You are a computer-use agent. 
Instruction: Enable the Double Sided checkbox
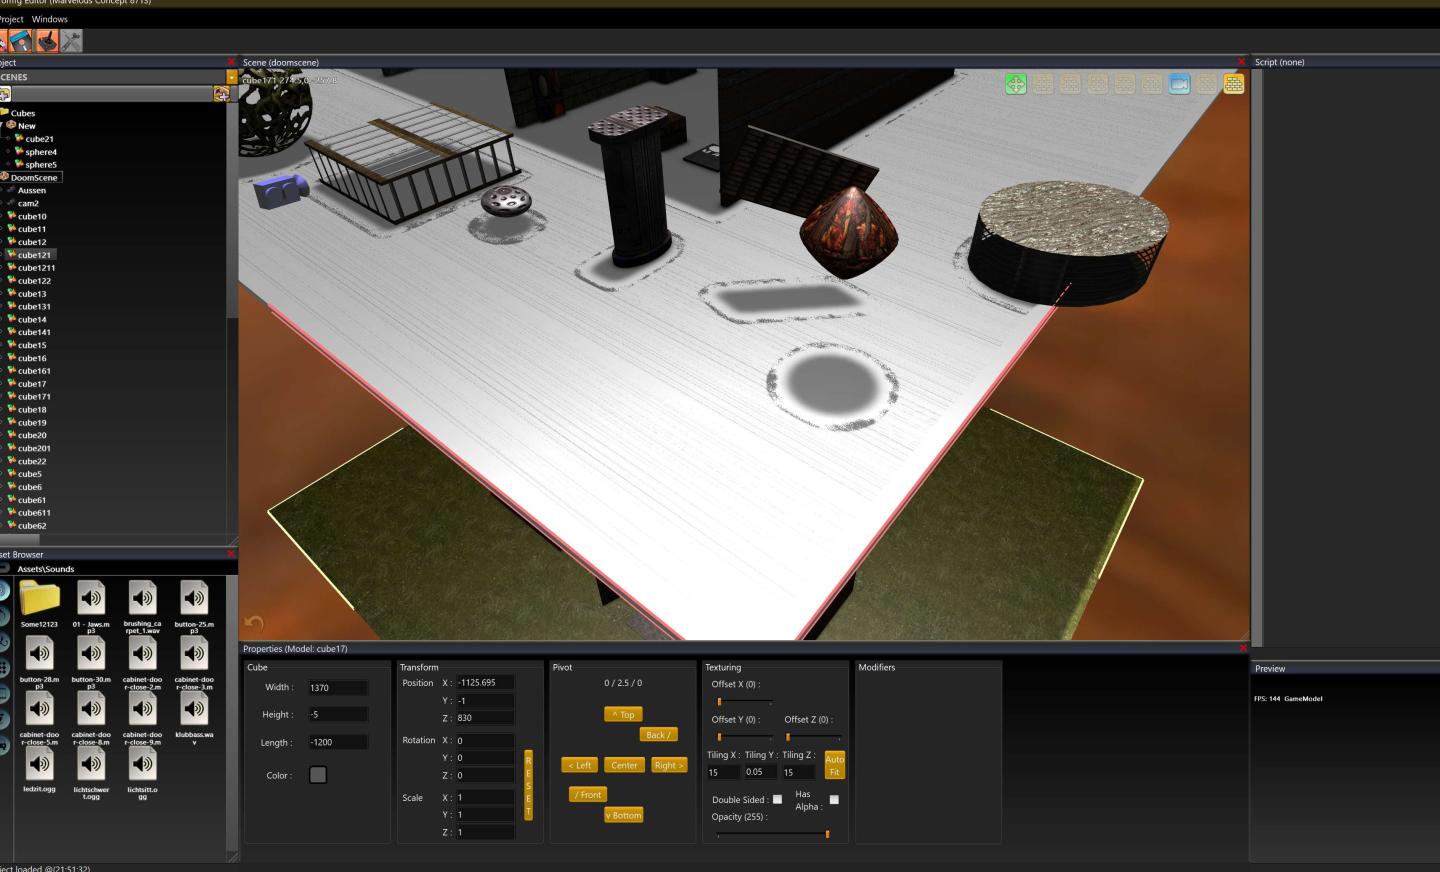pos(777,799)
